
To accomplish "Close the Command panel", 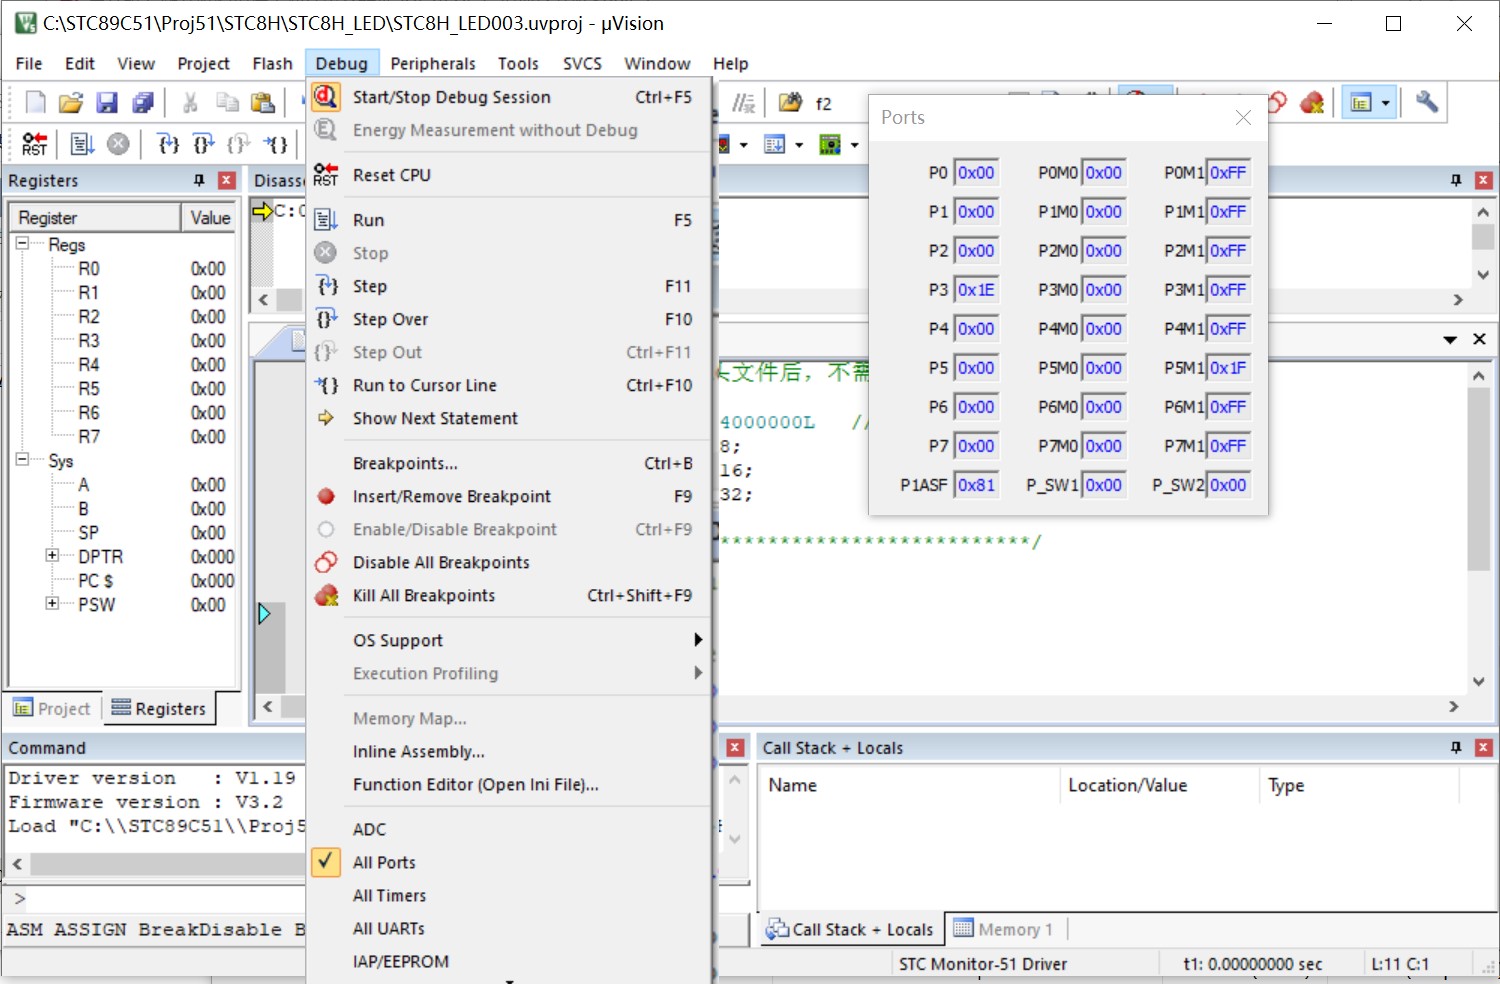I will pyautogui.click(x=735, y=747).
